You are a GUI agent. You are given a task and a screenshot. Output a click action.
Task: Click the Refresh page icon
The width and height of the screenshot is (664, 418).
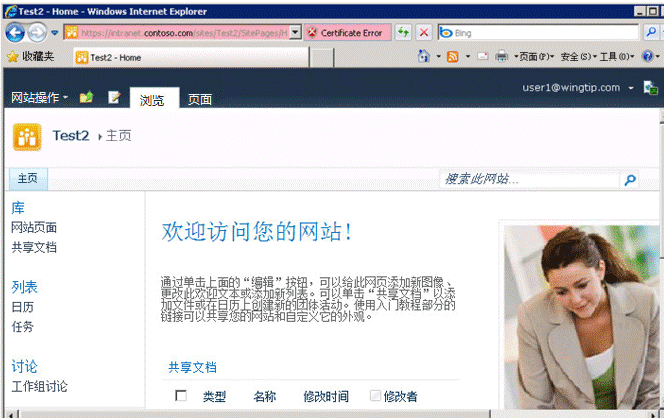click(404, 33)
